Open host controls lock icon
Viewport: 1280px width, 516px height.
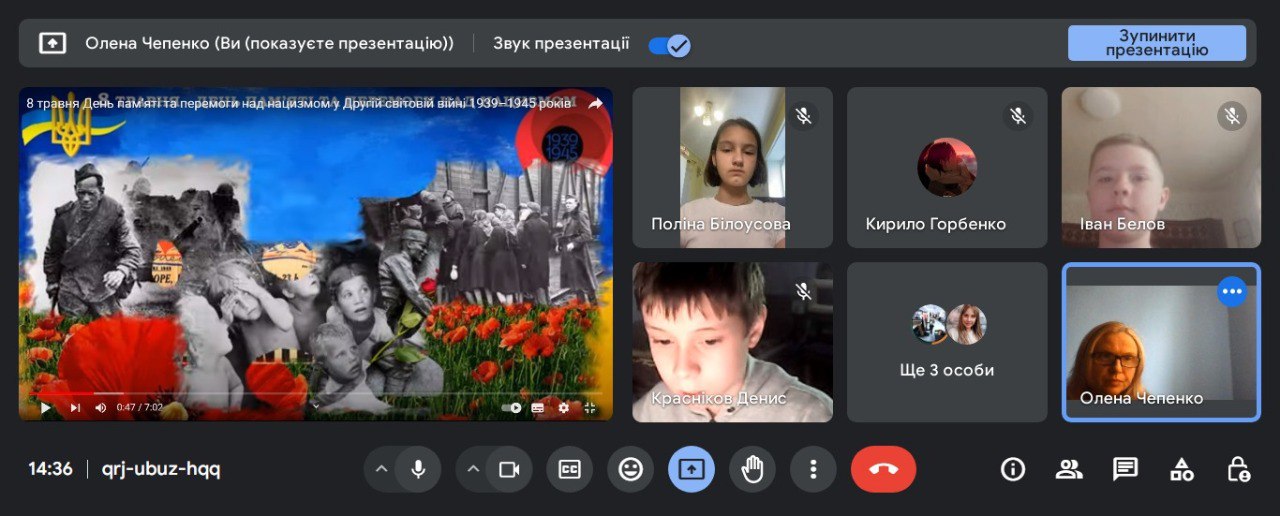[x=1238, y=470]
